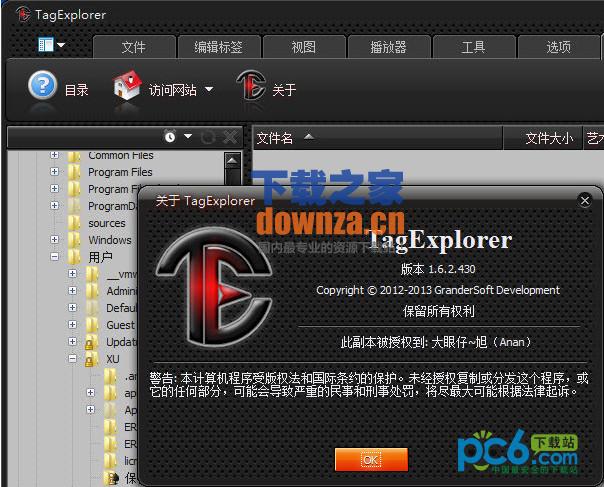The height and width of the screenshot is (487, 604).
Task: Click the 目录 label in toolbar
Action: 77,90
